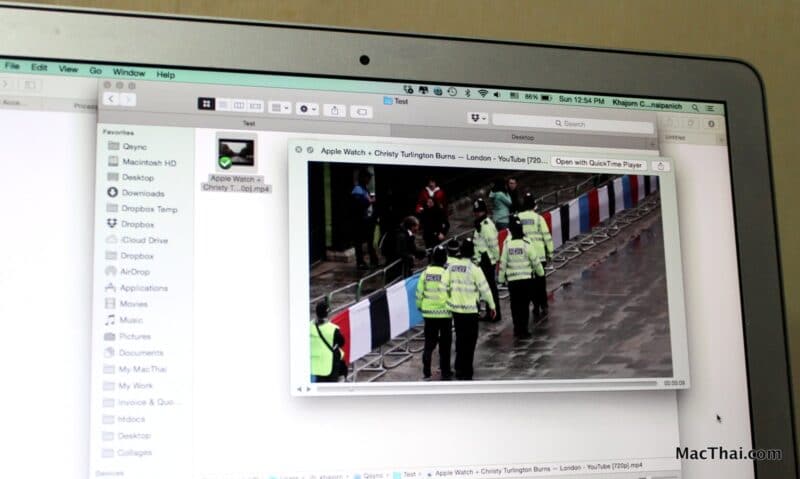Image resolution: width=800 pixels, height=479 pixels.
Task: Open Downloads folder in sidebar
Action: click(142, 193)
